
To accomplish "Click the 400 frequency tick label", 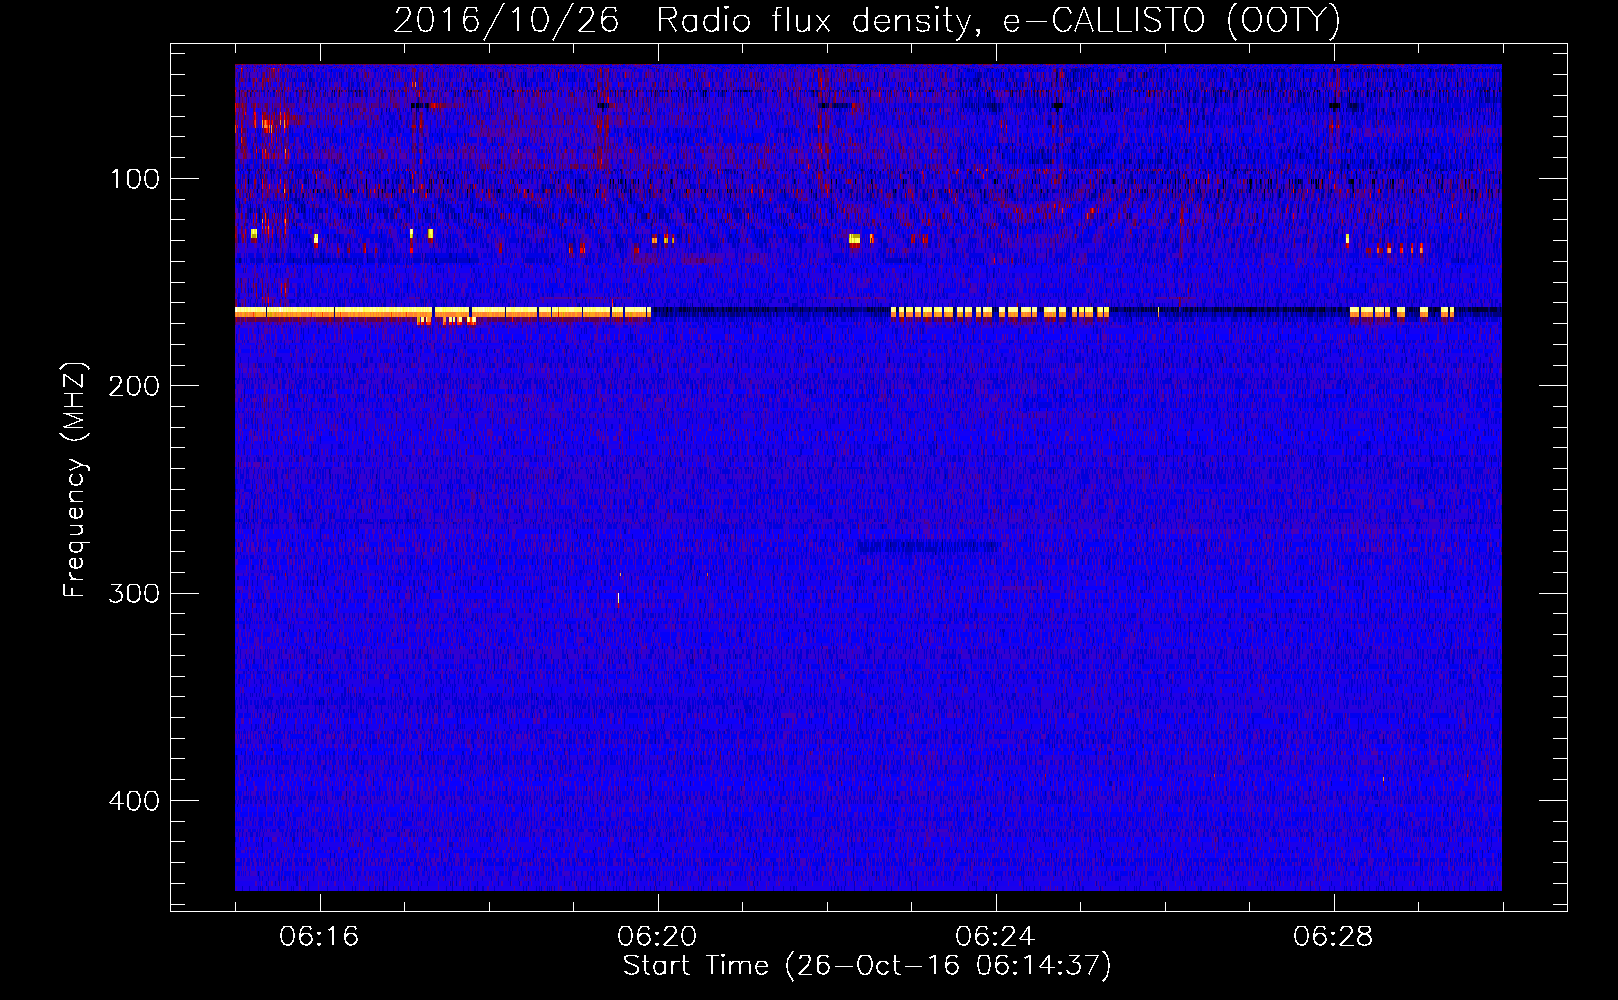I will coord(134,801).
